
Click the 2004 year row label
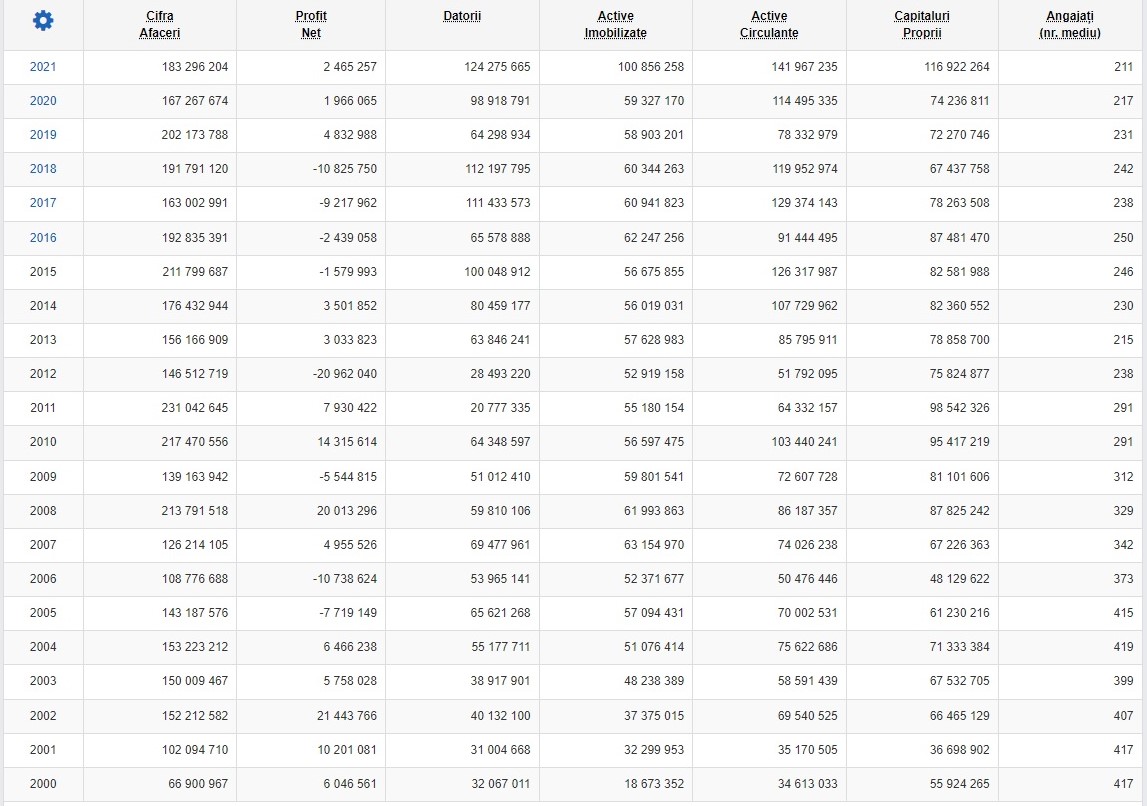(x=43, y=647)
